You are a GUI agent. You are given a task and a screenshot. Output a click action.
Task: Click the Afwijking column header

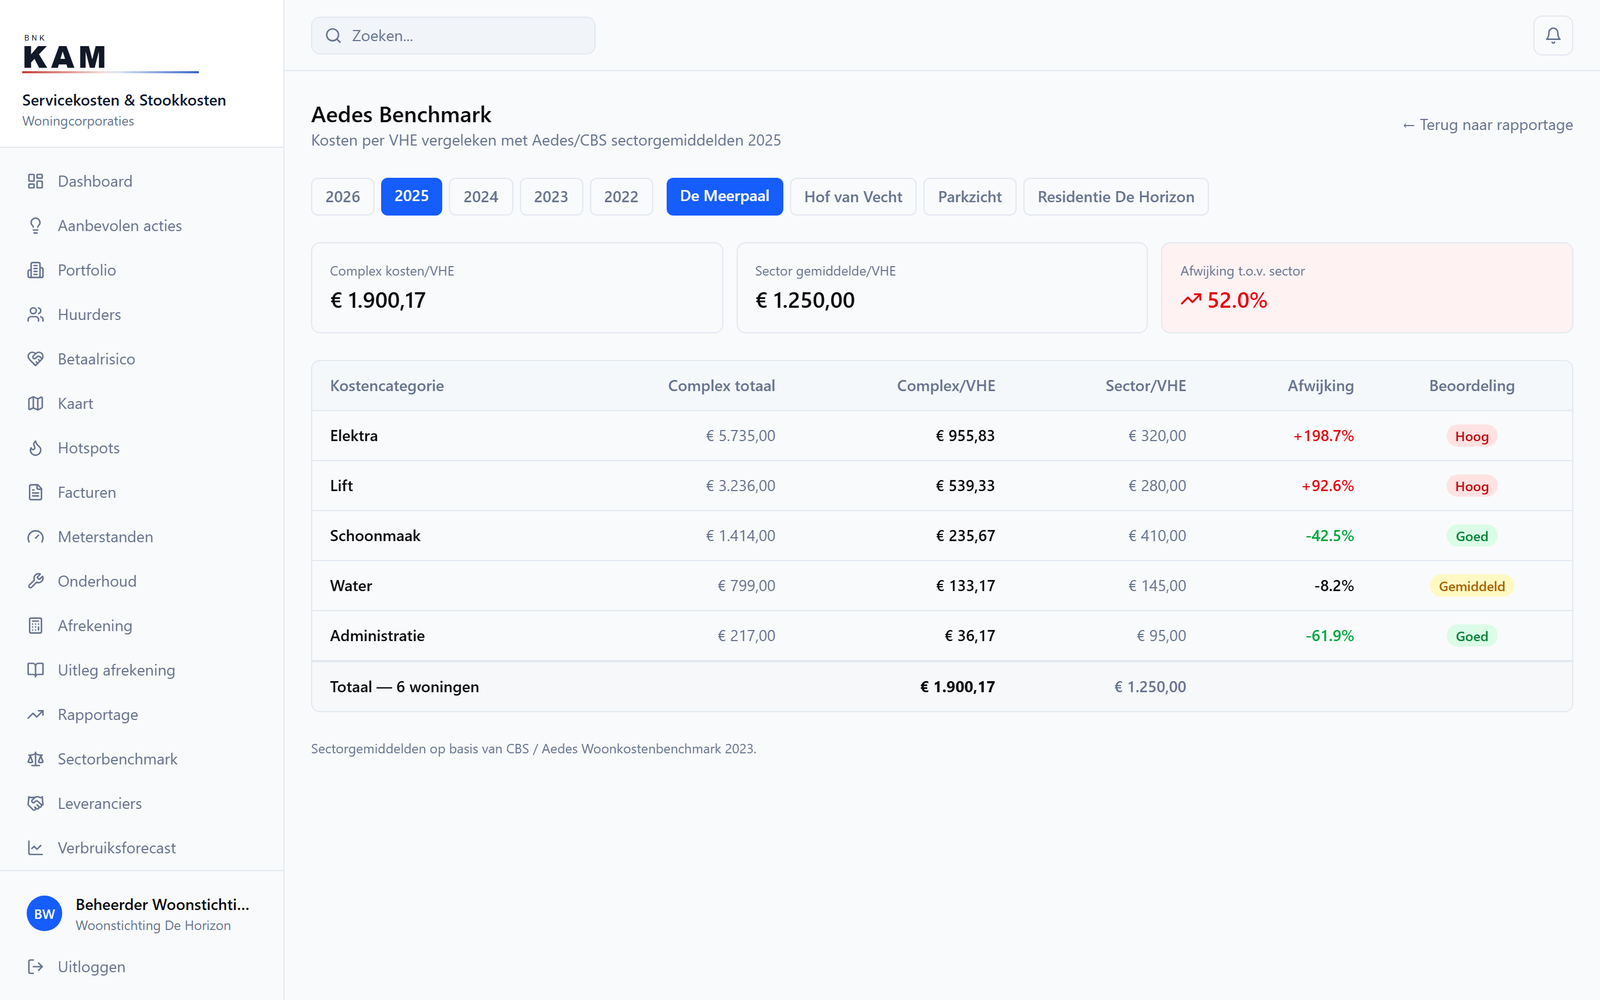pyautogui.click(x=1321, y=386)
